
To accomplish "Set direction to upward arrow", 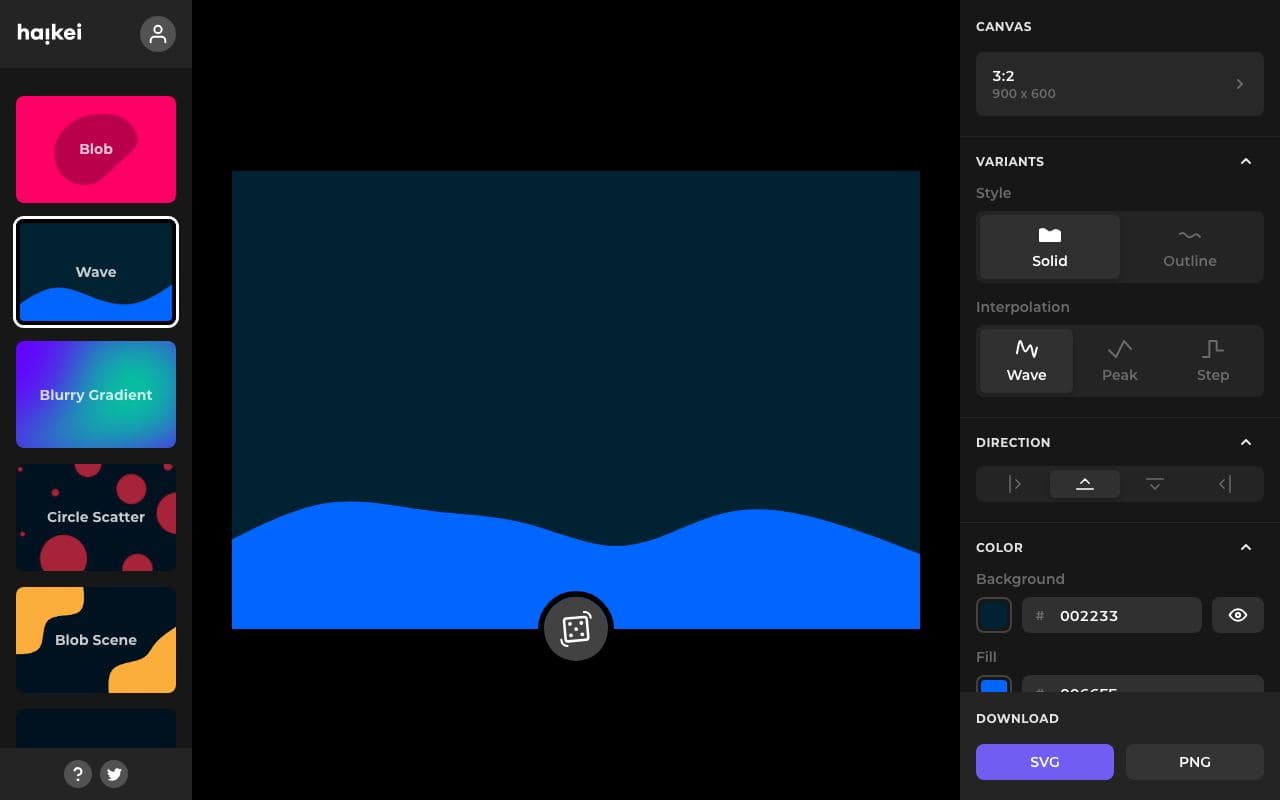I will pos(1085,484).
